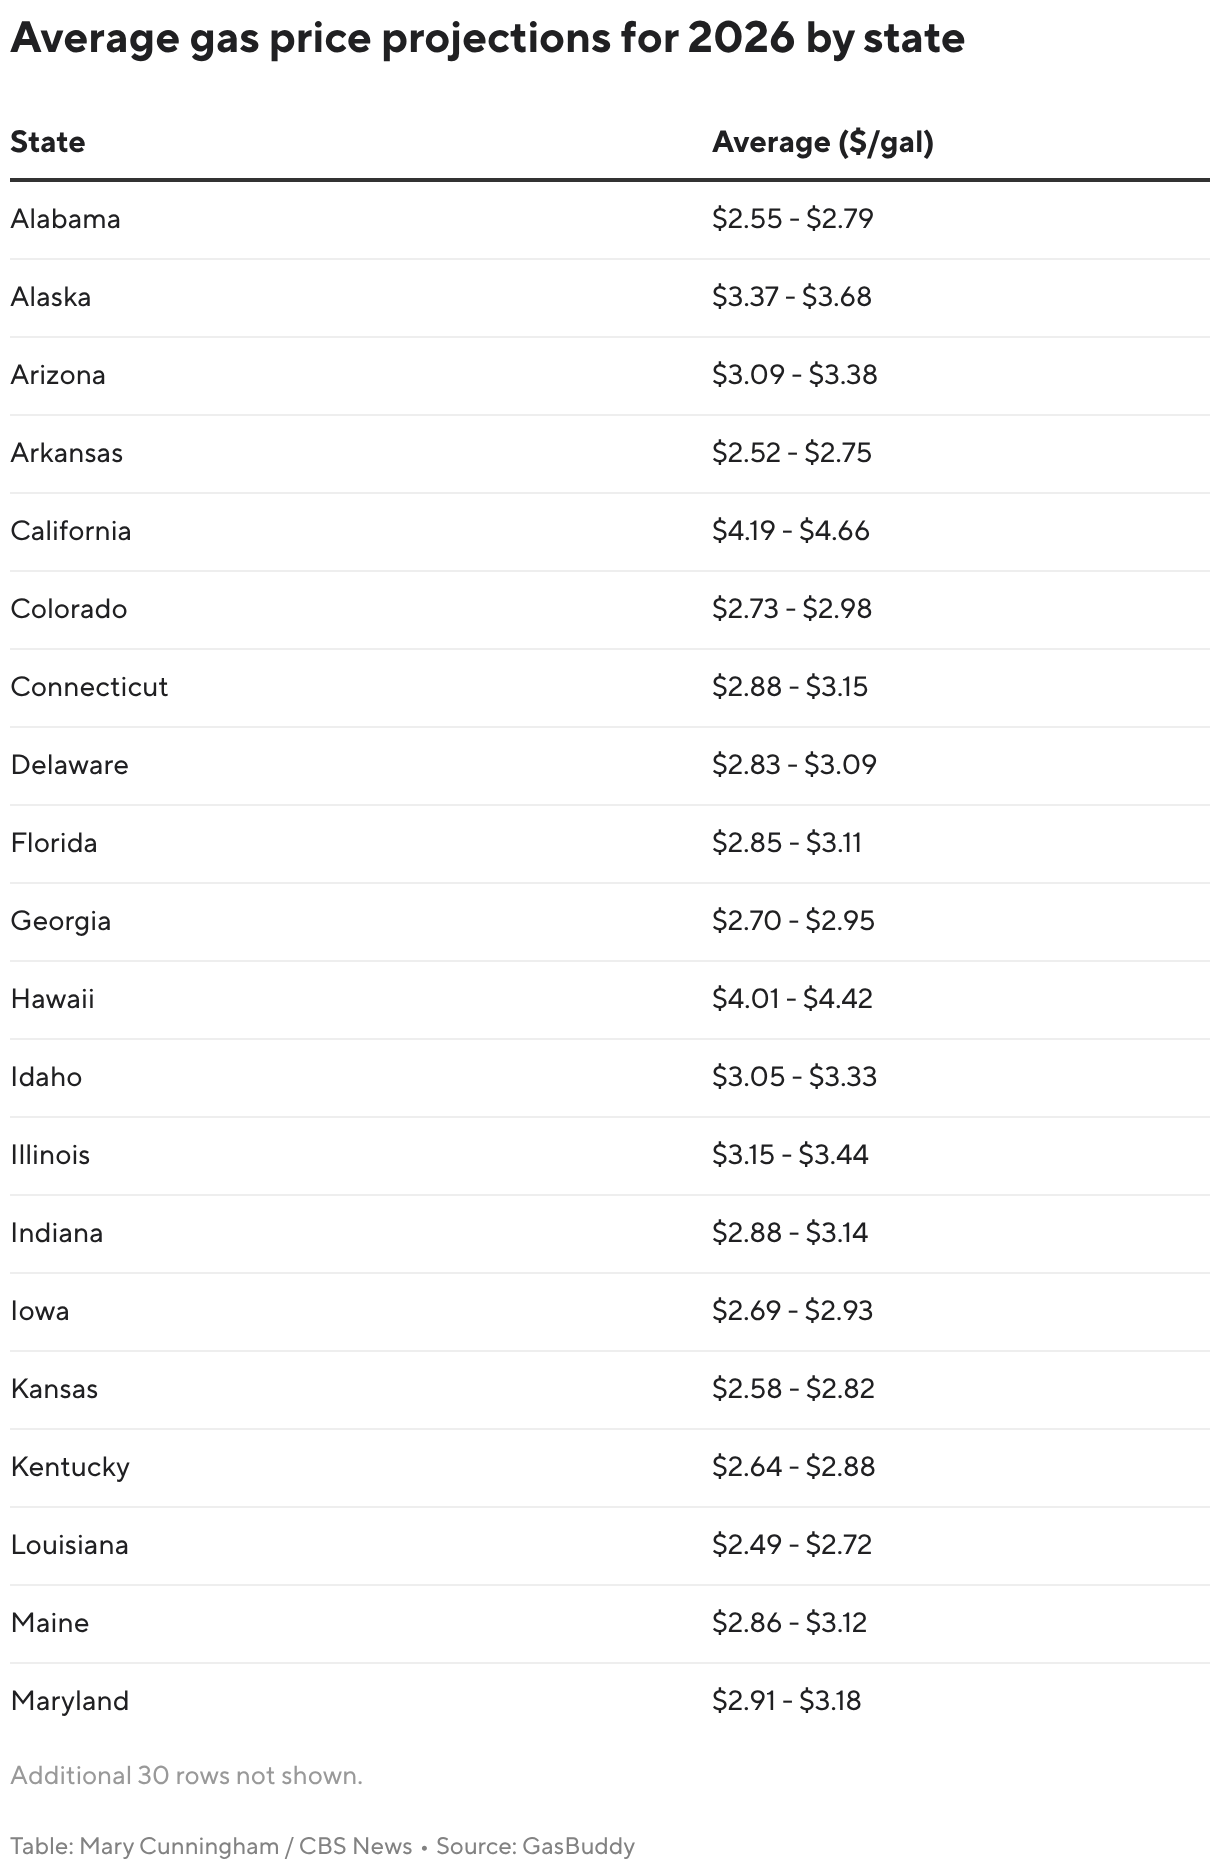Select the Alabama row state name

click(x=66, y=219)
